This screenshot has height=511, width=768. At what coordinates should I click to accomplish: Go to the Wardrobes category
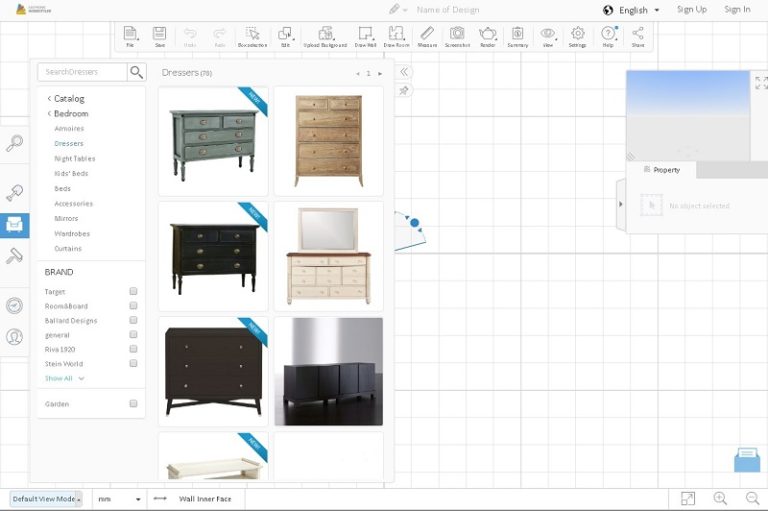[72, 234]
